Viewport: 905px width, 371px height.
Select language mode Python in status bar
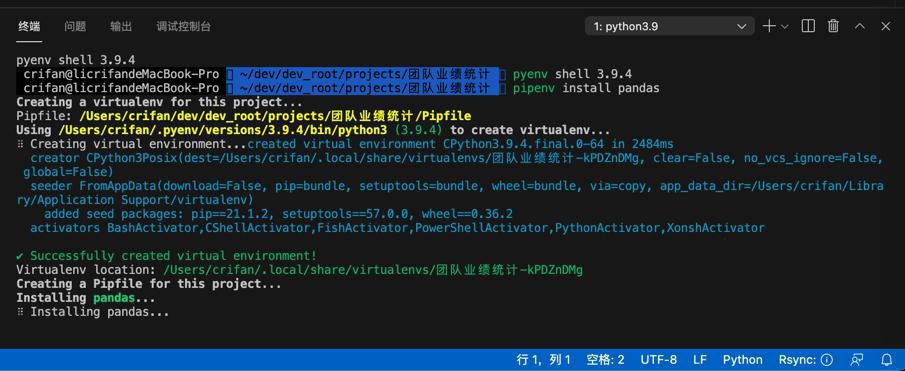742,360
